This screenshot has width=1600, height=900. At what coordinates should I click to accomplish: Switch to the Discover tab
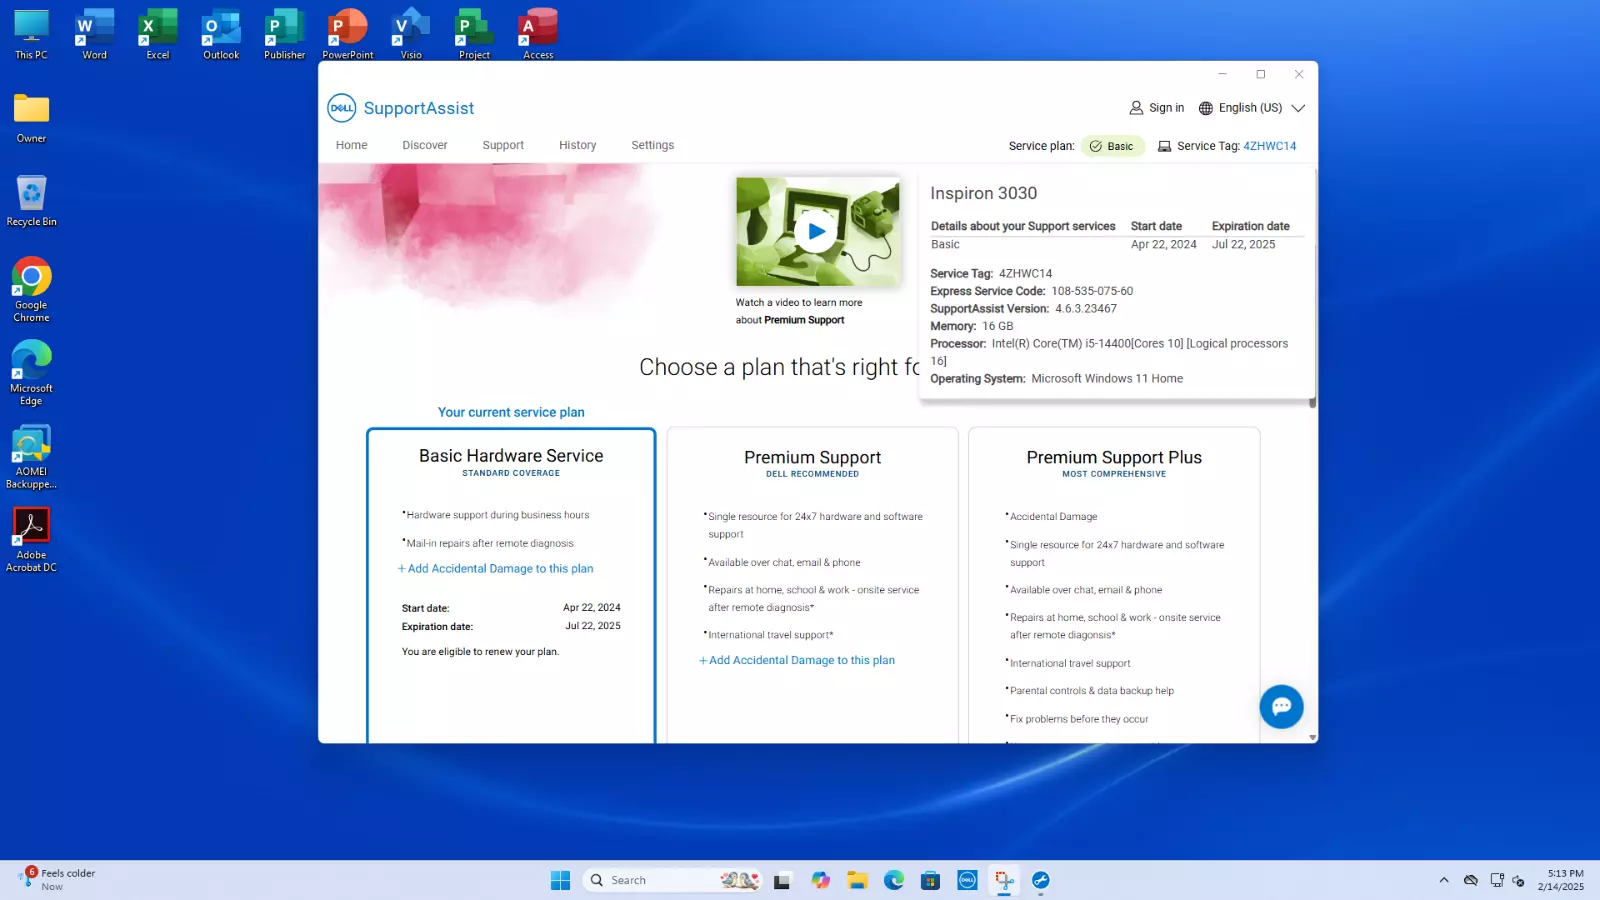pos(425,145)
